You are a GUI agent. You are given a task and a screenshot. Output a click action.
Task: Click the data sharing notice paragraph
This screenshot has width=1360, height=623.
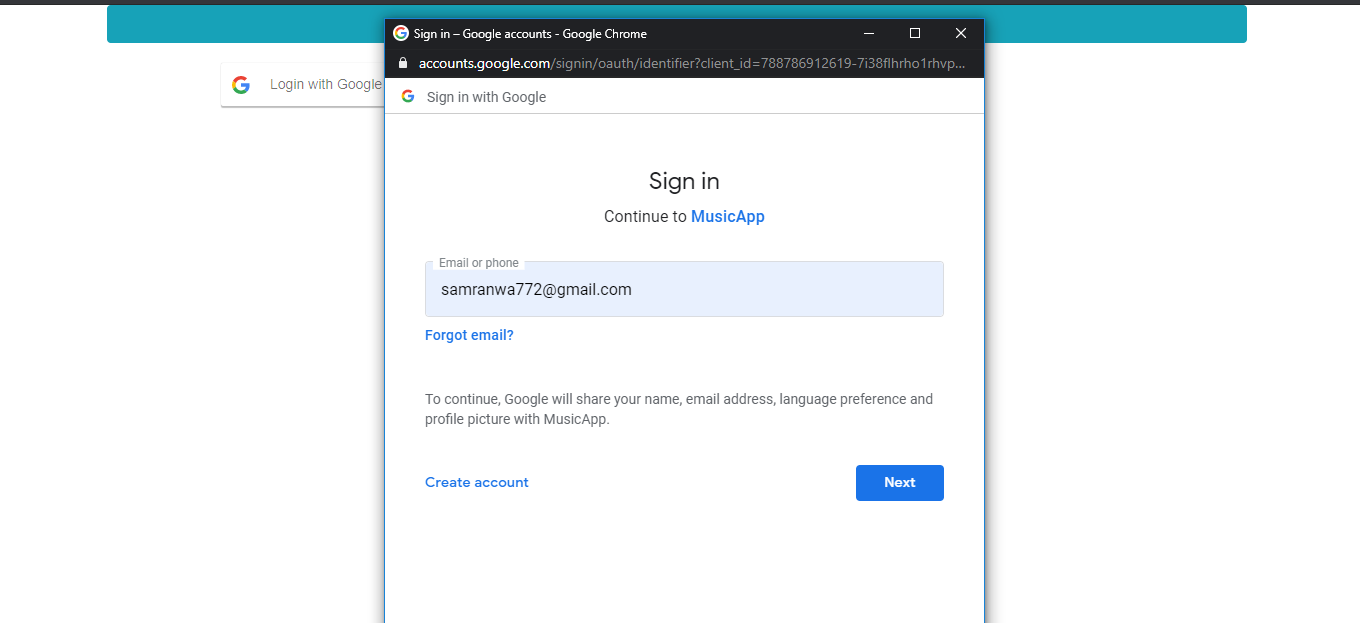pyautogui.click(x=678, y=409)
